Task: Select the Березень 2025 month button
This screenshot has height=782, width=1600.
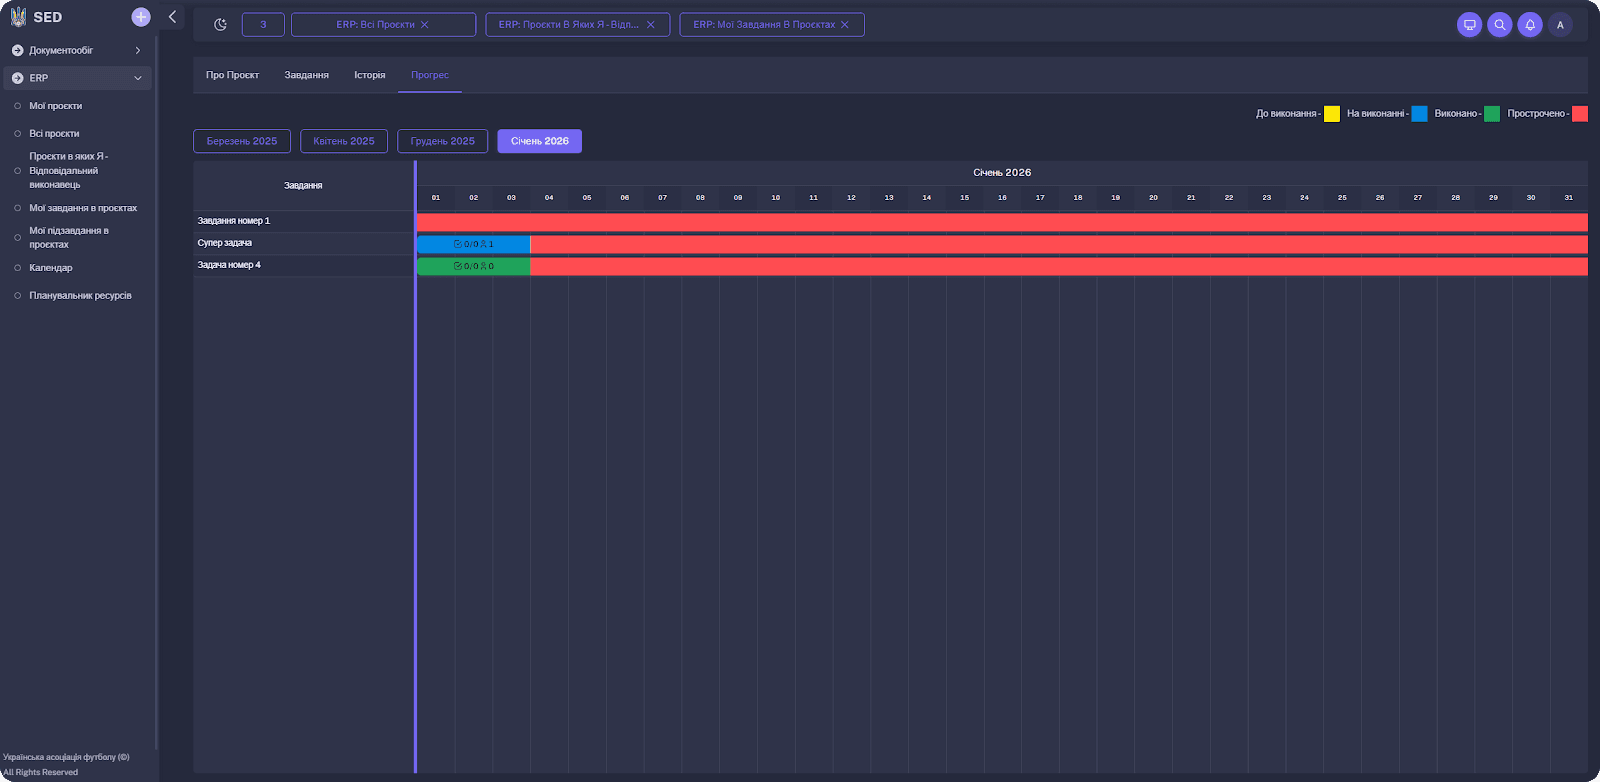Action: (x=242, y=141)
